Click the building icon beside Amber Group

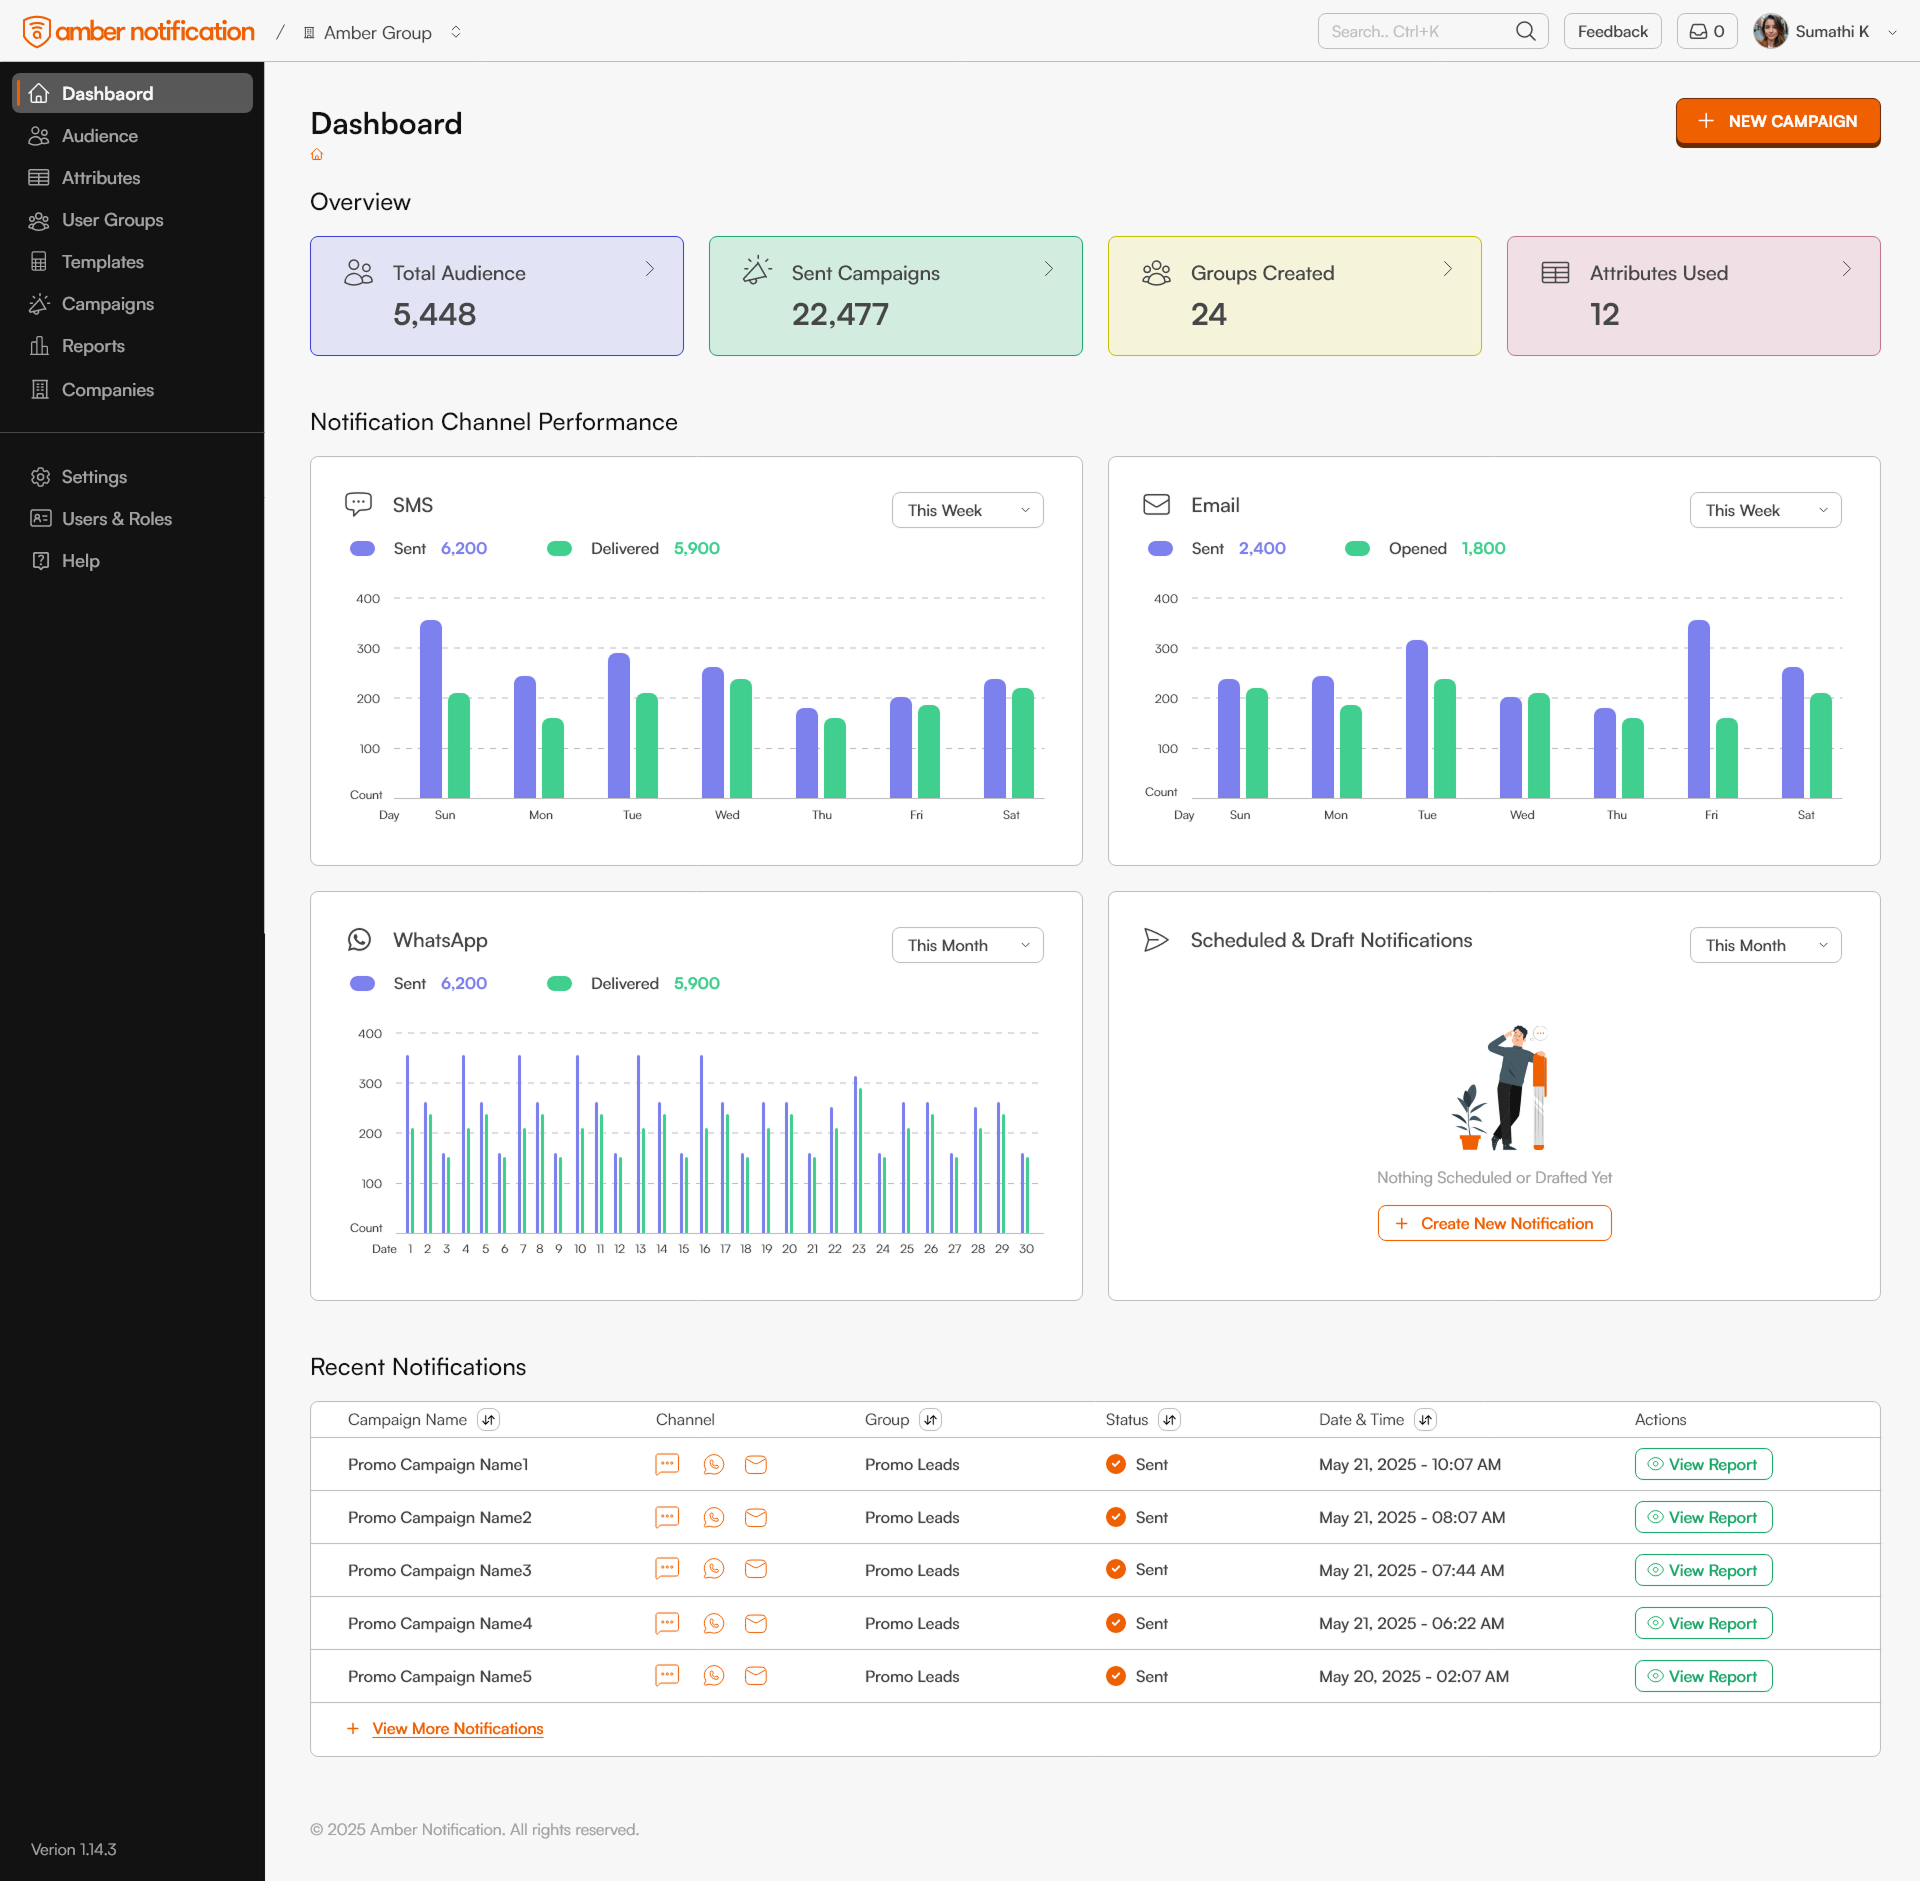coord(309,33)
